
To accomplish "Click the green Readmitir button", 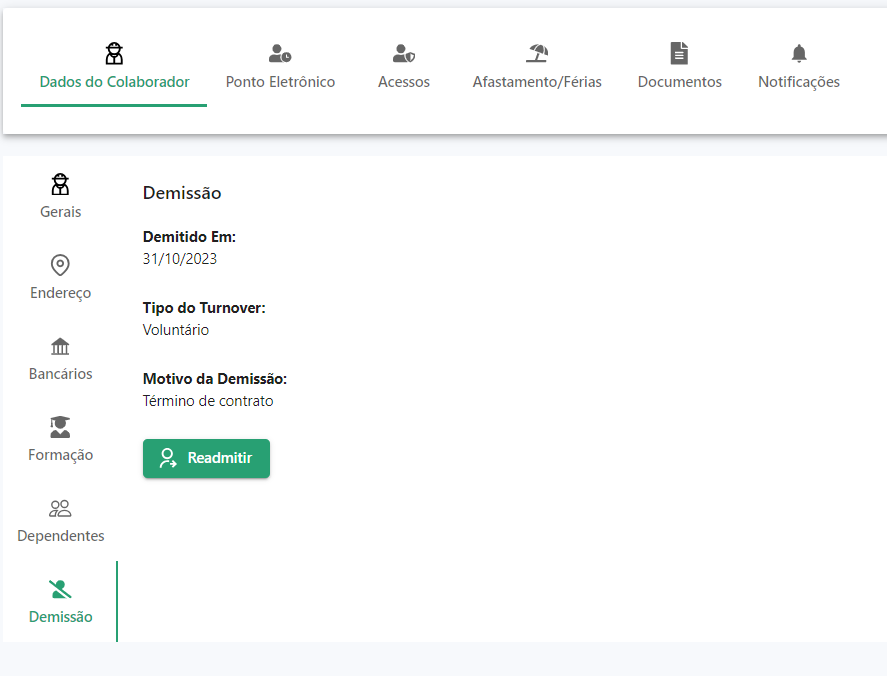I will tap(206, 458).
